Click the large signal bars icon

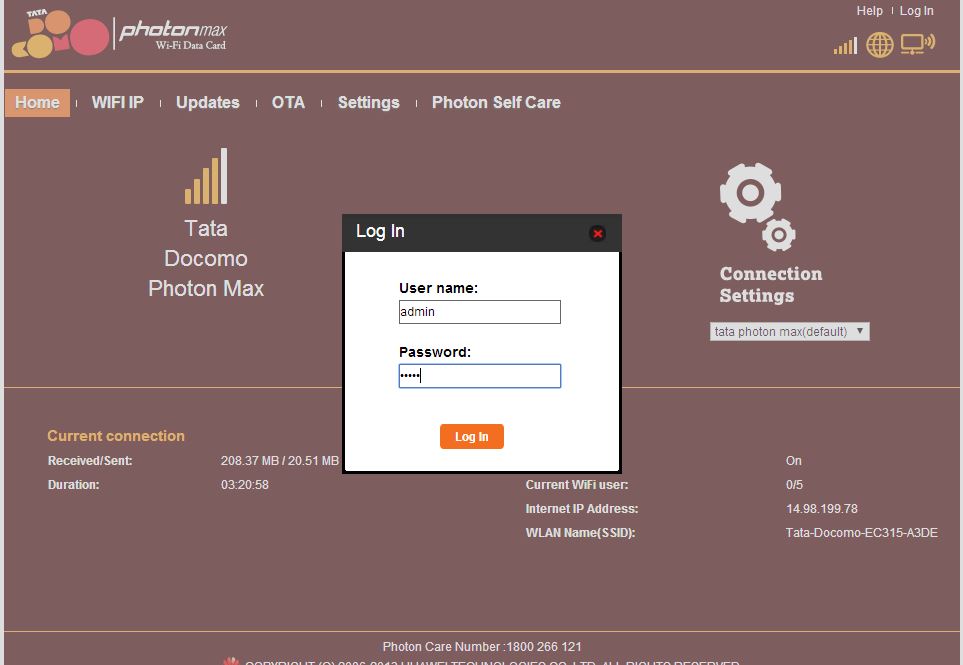tap(206, 176)
